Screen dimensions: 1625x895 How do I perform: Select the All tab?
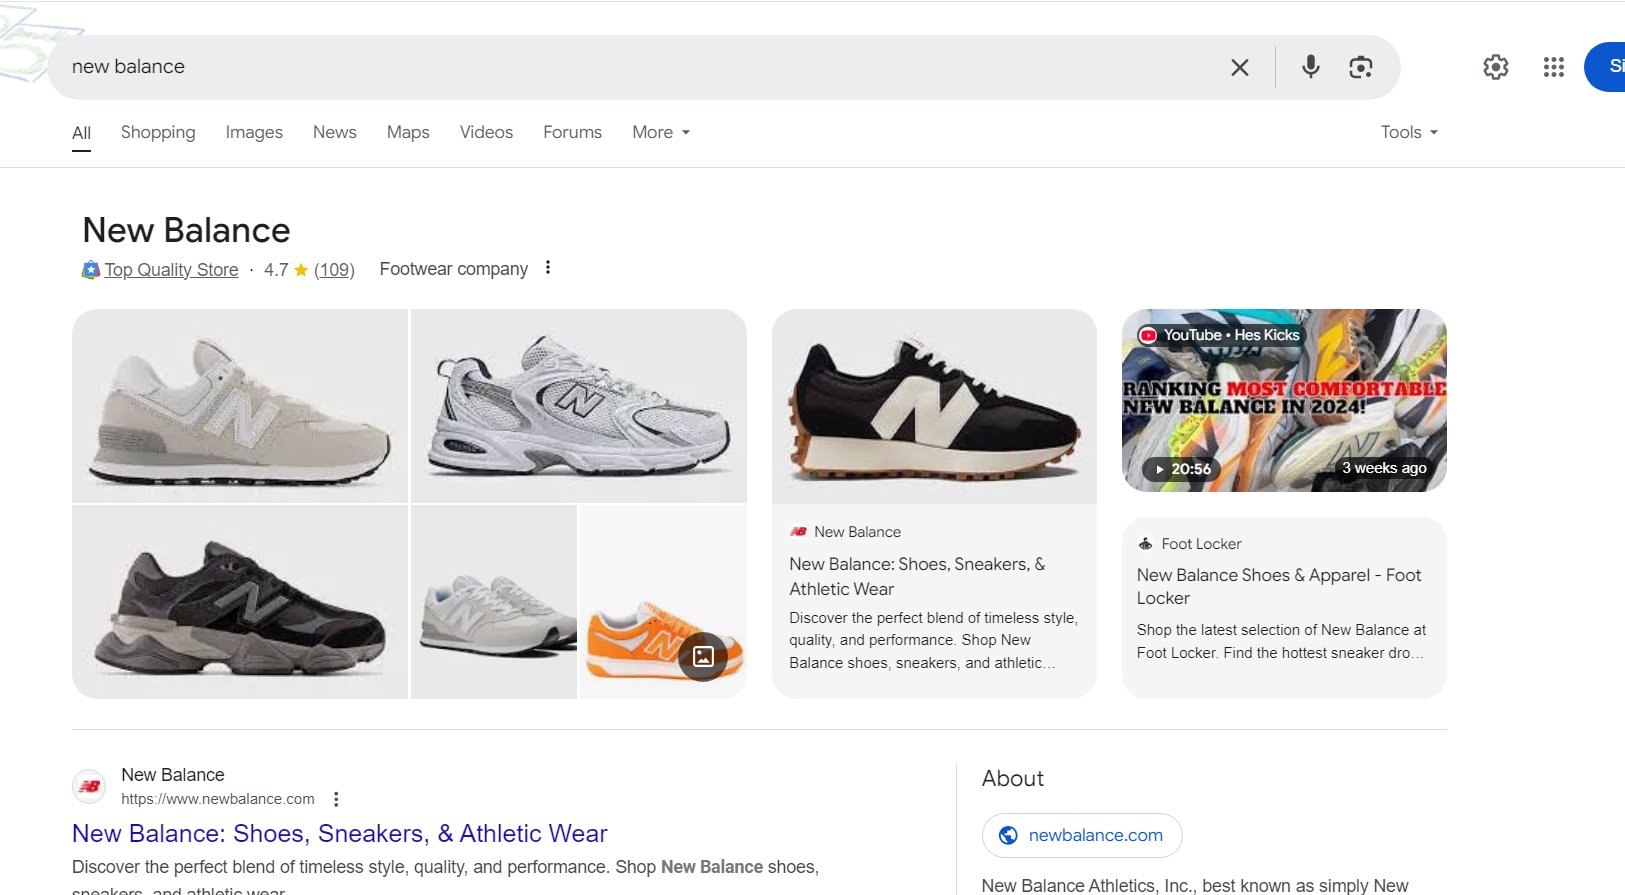(x=81, y=133)
